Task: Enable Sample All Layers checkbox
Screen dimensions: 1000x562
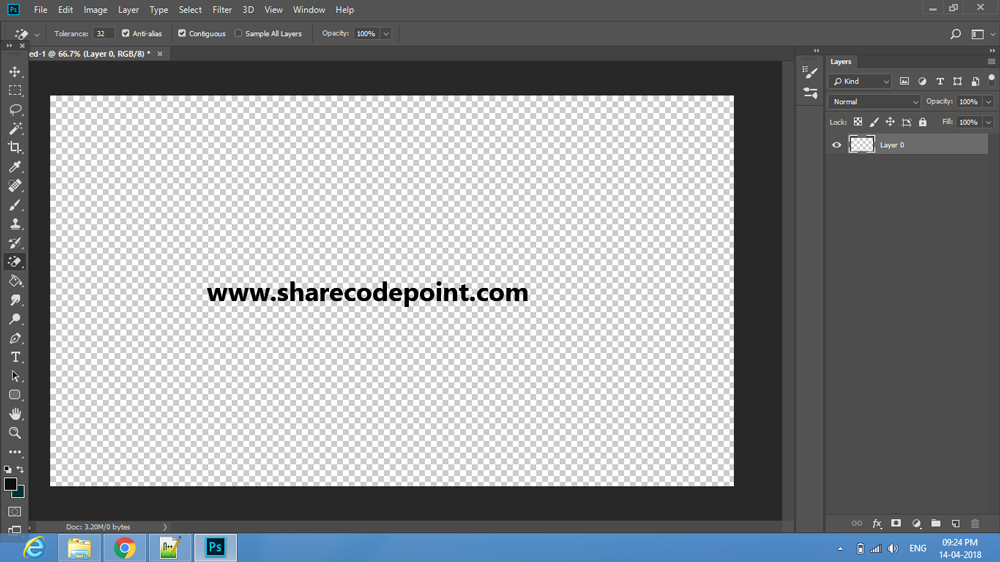Action: (239, 33)
